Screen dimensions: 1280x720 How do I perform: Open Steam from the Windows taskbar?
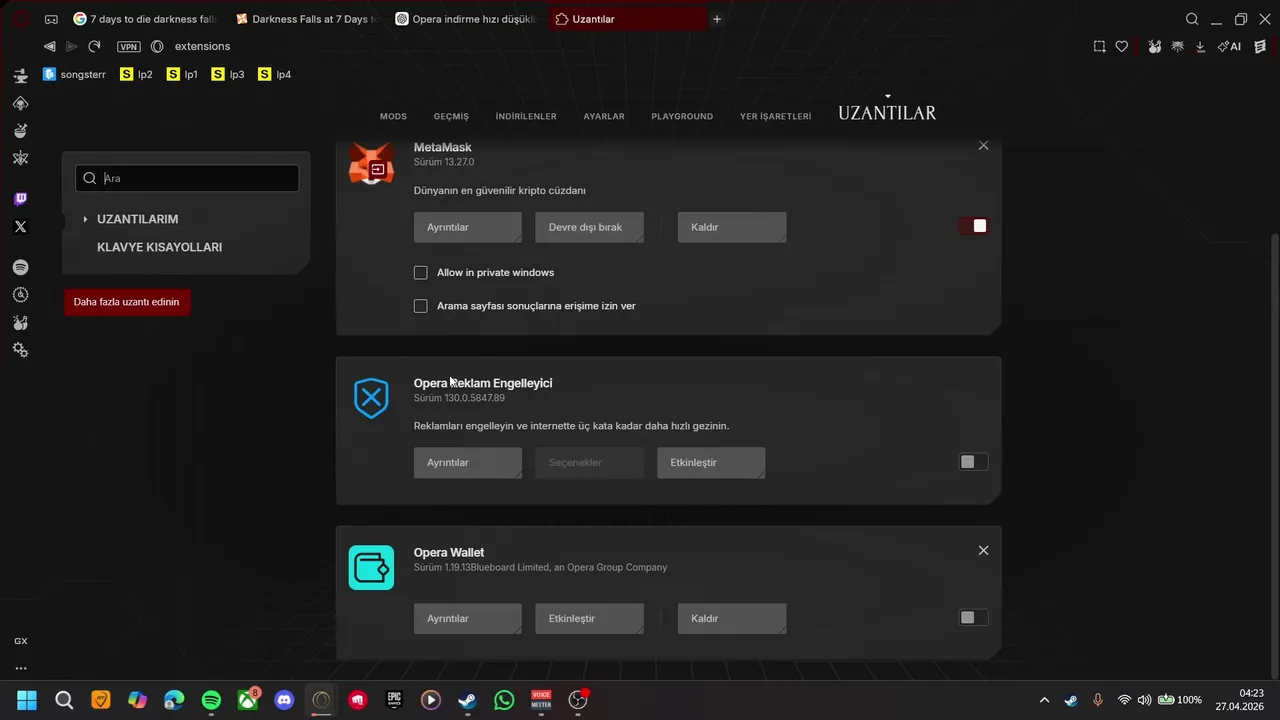coord(467,700)
